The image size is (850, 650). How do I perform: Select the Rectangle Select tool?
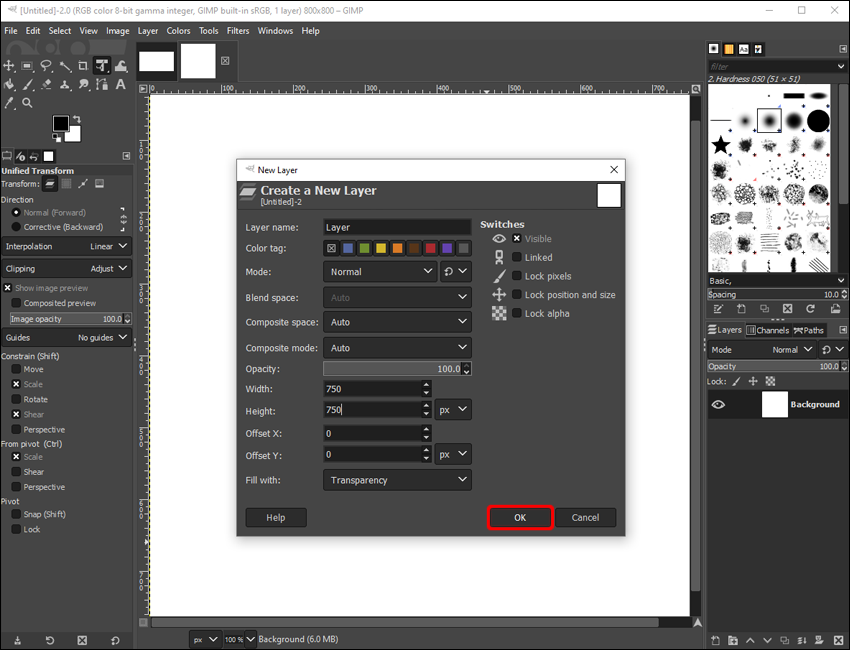[27, 66]
